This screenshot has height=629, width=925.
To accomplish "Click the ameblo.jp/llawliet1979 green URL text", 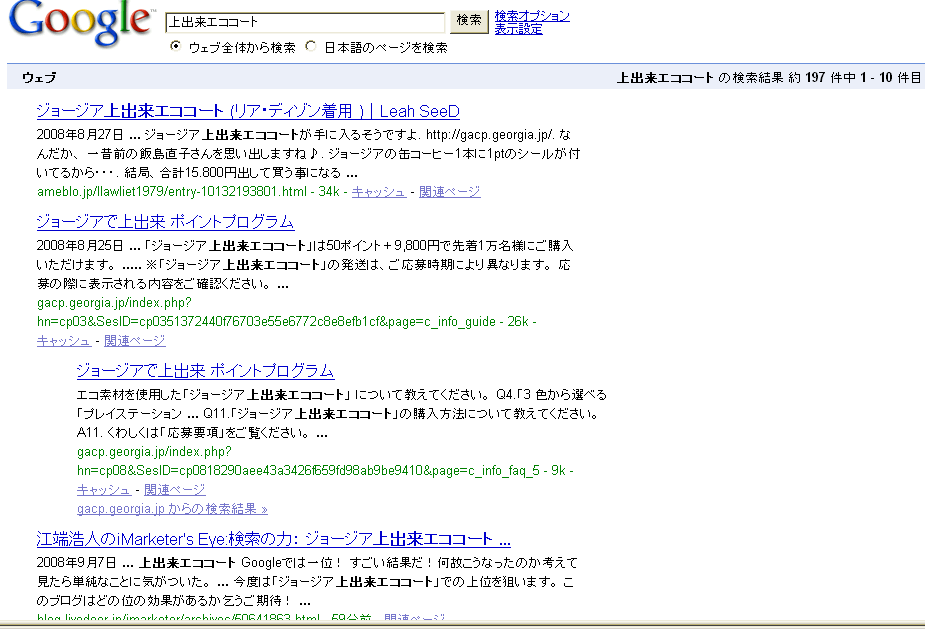I will coord(172,192).
